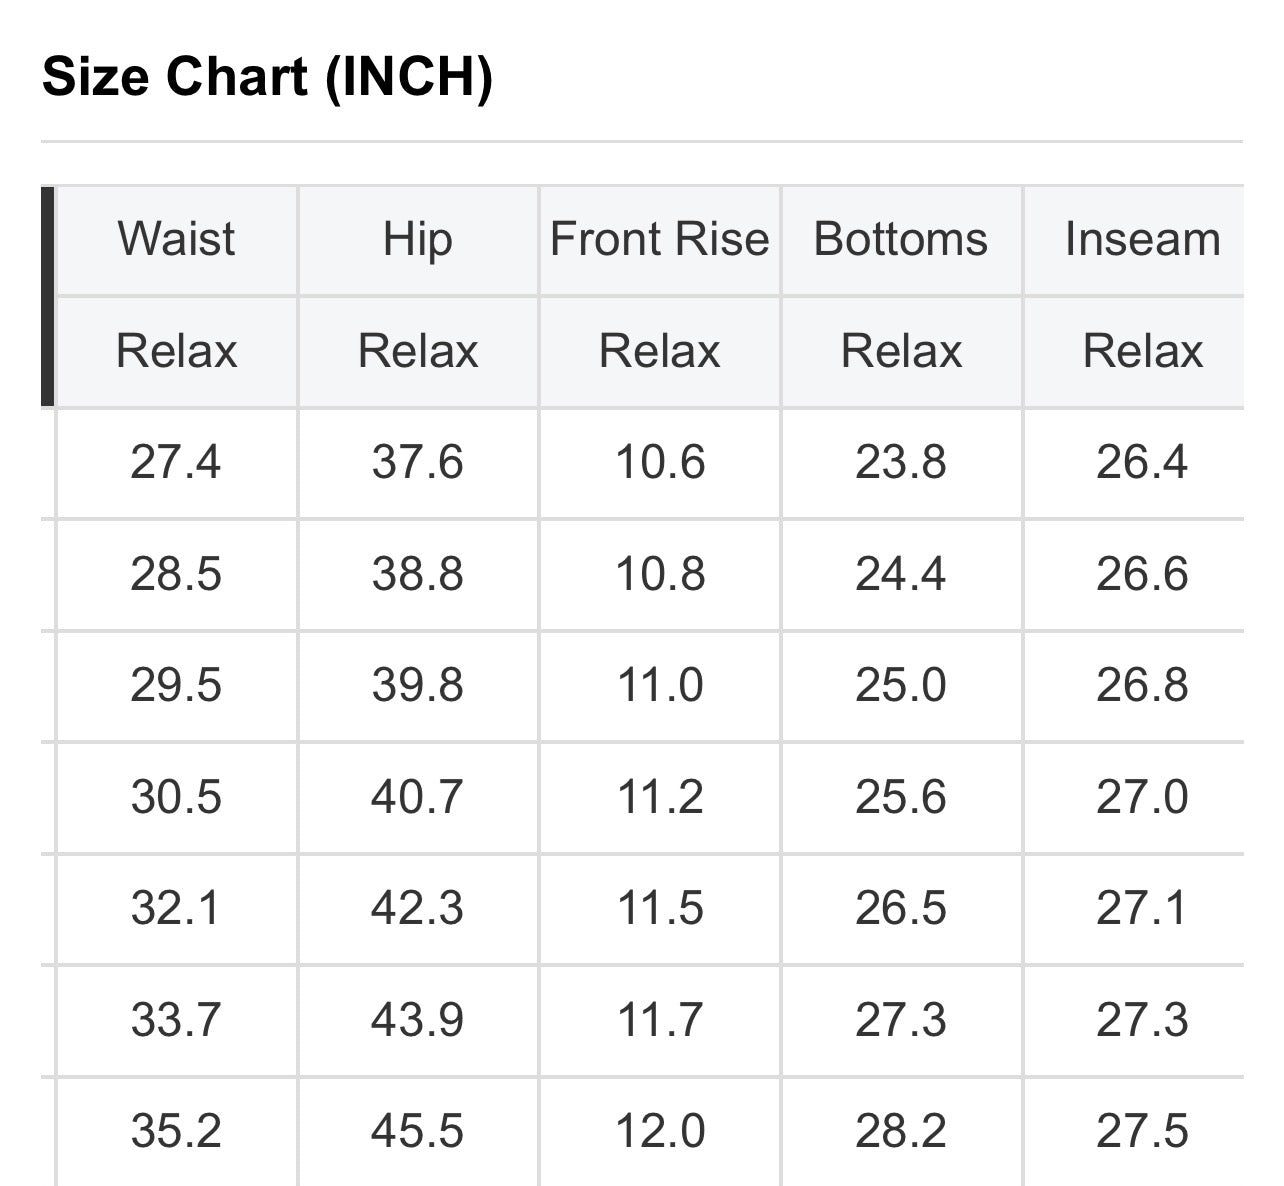Select the 42.3 hip cell
Image resolution: width=1284 pixels, height=1186 pixels.
tap(418, 908)
